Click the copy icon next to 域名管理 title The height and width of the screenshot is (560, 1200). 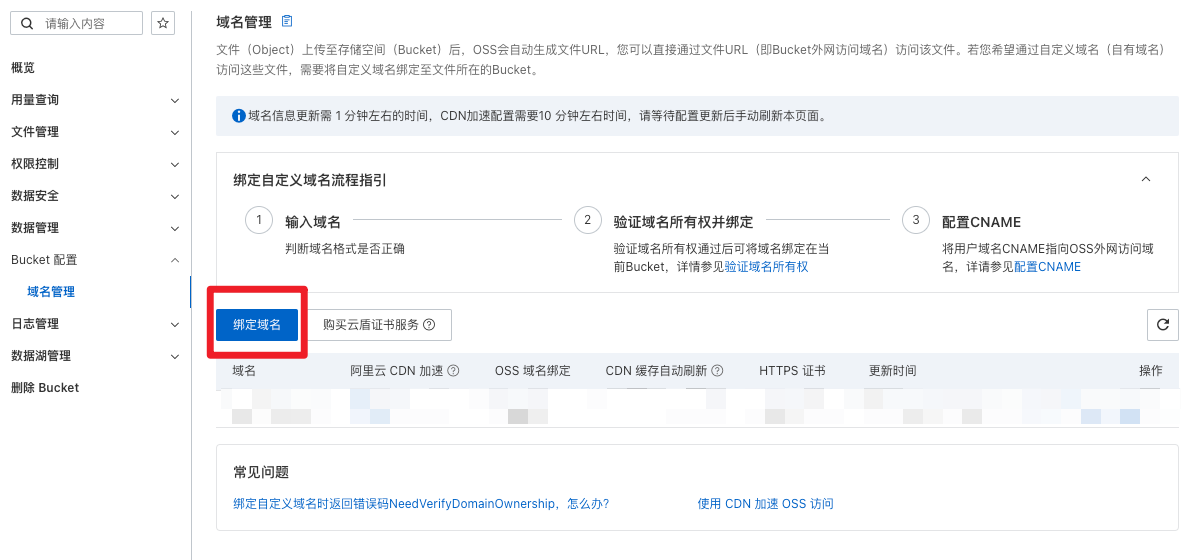pos(288,21)
